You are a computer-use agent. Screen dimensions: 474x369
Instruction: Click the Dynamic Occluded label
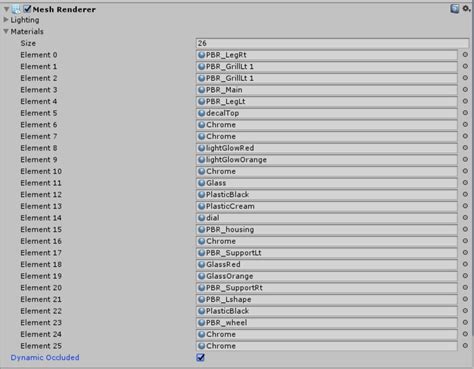(45, 358)
